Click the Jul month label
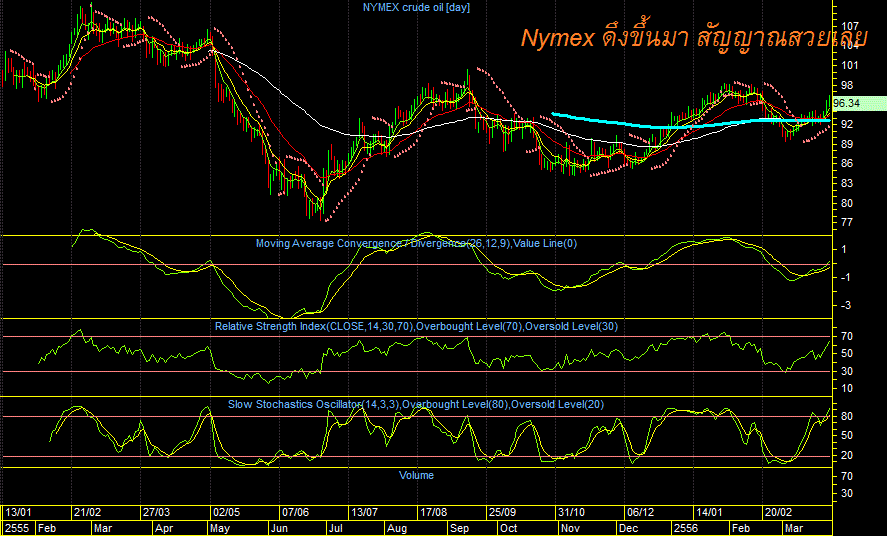Screen dimensions: 887x536 (x=336, y=528)
